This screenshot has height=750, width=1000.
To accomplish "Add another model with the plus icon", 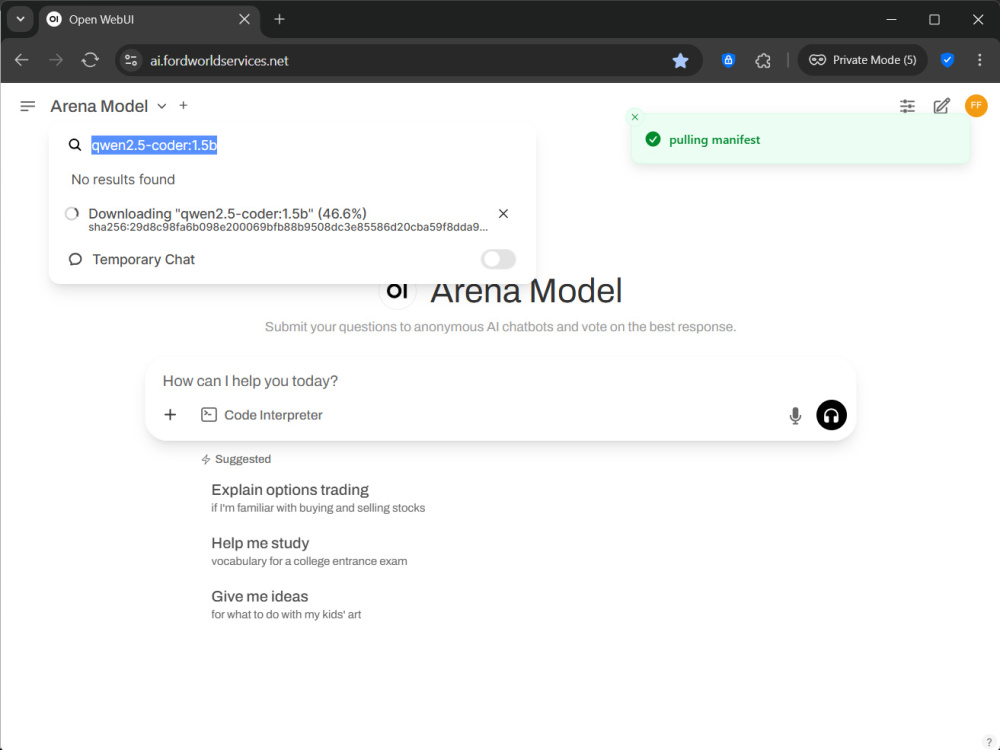I will (x=183, y=106).
